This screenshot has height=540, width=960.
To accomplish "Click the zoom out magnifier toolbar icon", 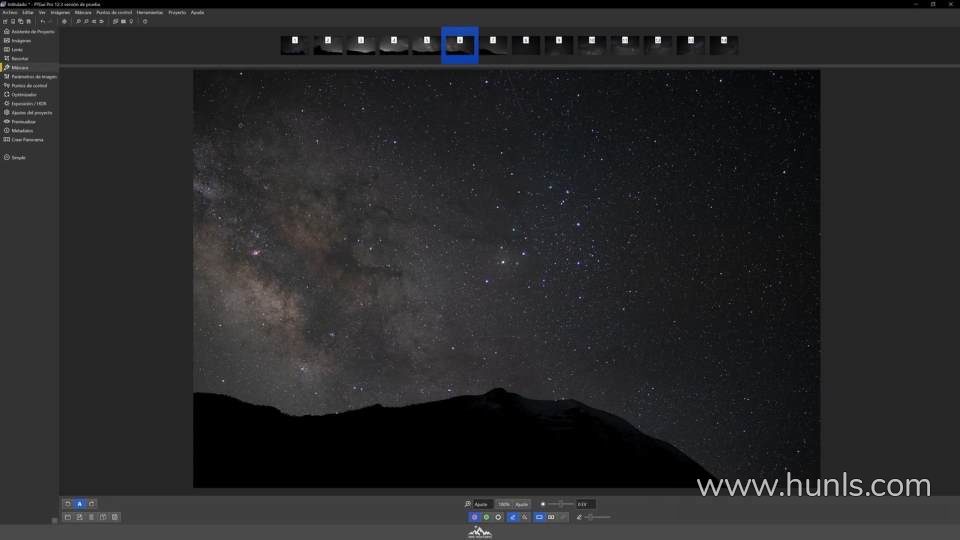I will click(86, 21).
